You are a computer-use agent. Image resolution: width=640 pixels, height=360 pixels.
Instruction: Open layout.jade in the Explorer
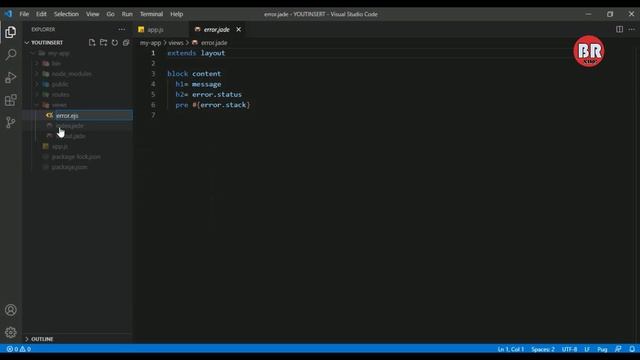[x=71, y=136]
